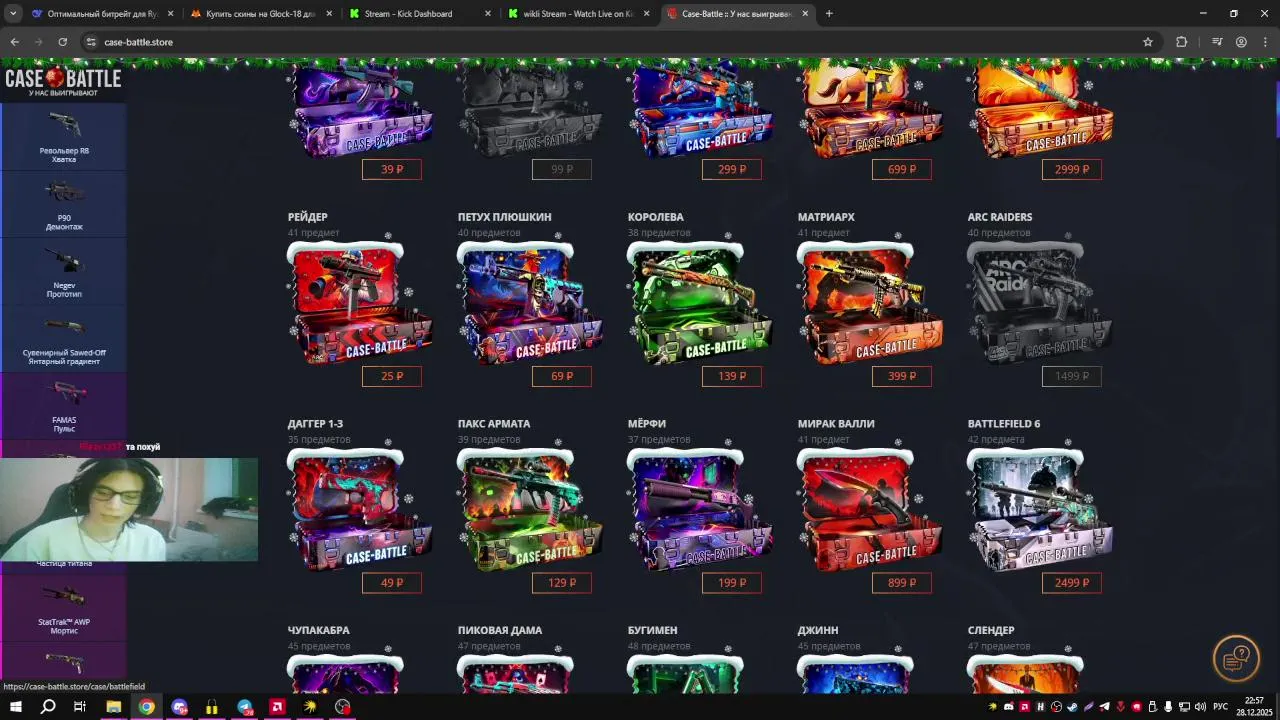This screenshot has height=720, width=1280.
Task: Open the Мирак Валли case image
Action: click(x=870, y=509)
